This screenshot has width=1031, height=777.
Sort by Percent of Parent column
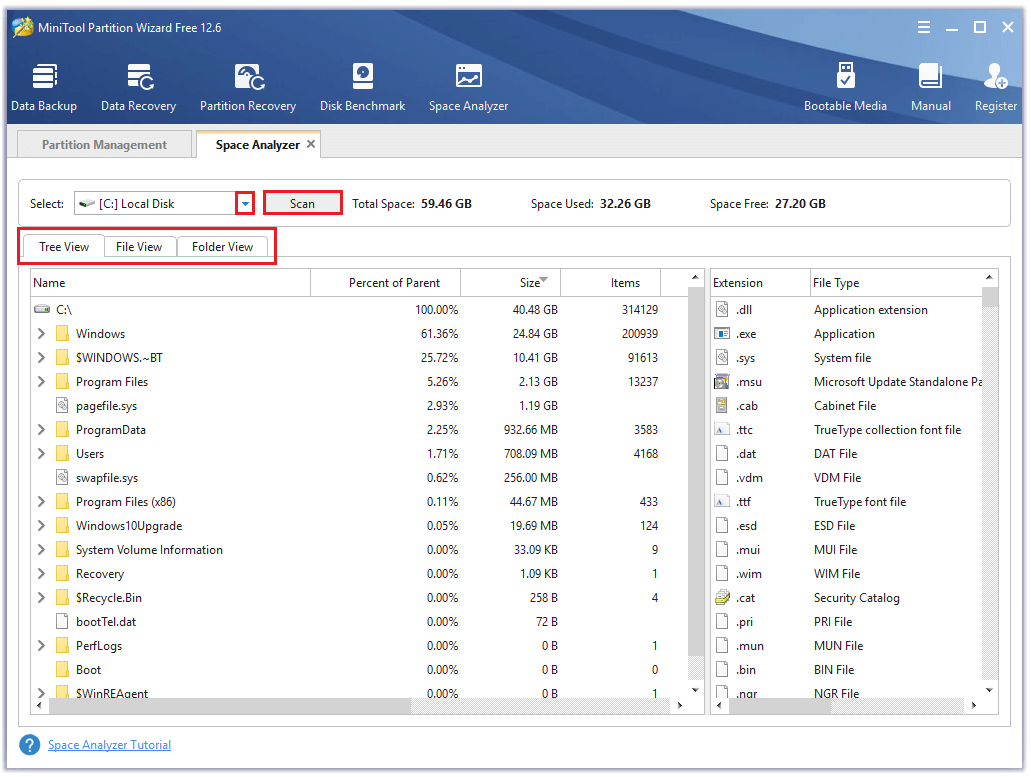click(x=385, y=283)
